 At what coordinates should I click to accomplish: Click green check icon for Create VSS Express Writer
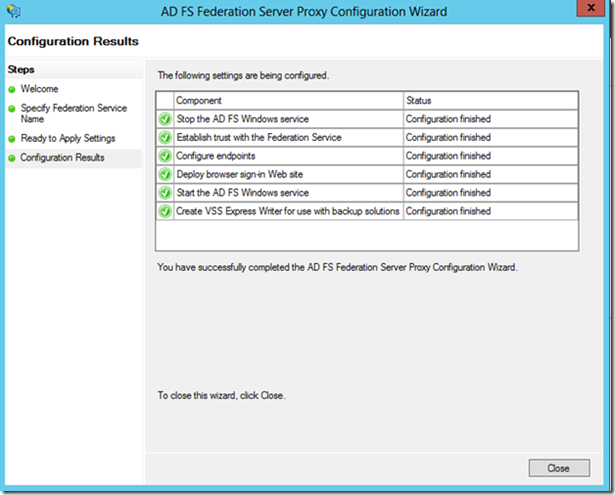pos(165,211)
